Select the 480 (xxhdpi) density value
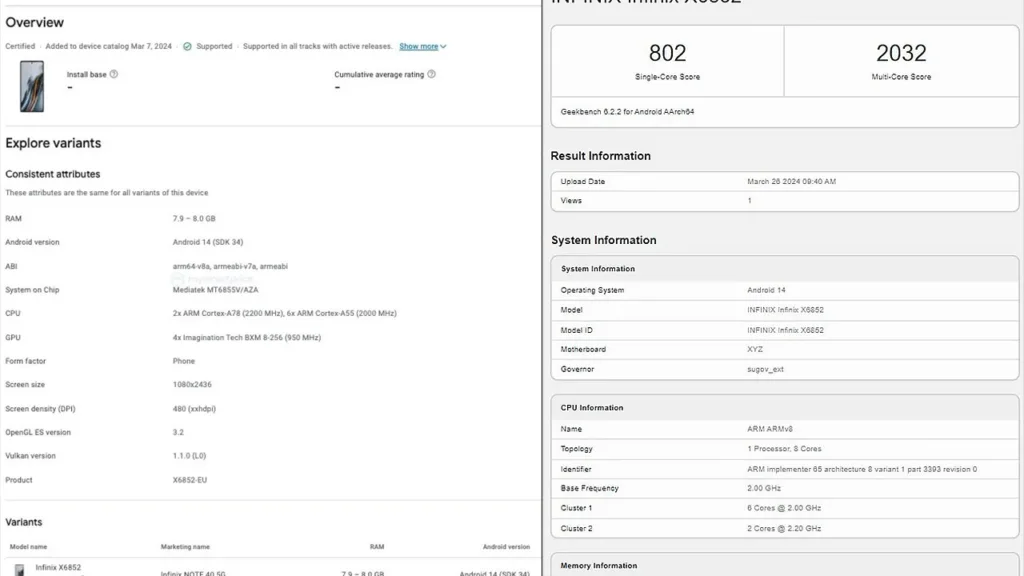Viewport: 1024px width, 576px height. (x=194, y=409)
